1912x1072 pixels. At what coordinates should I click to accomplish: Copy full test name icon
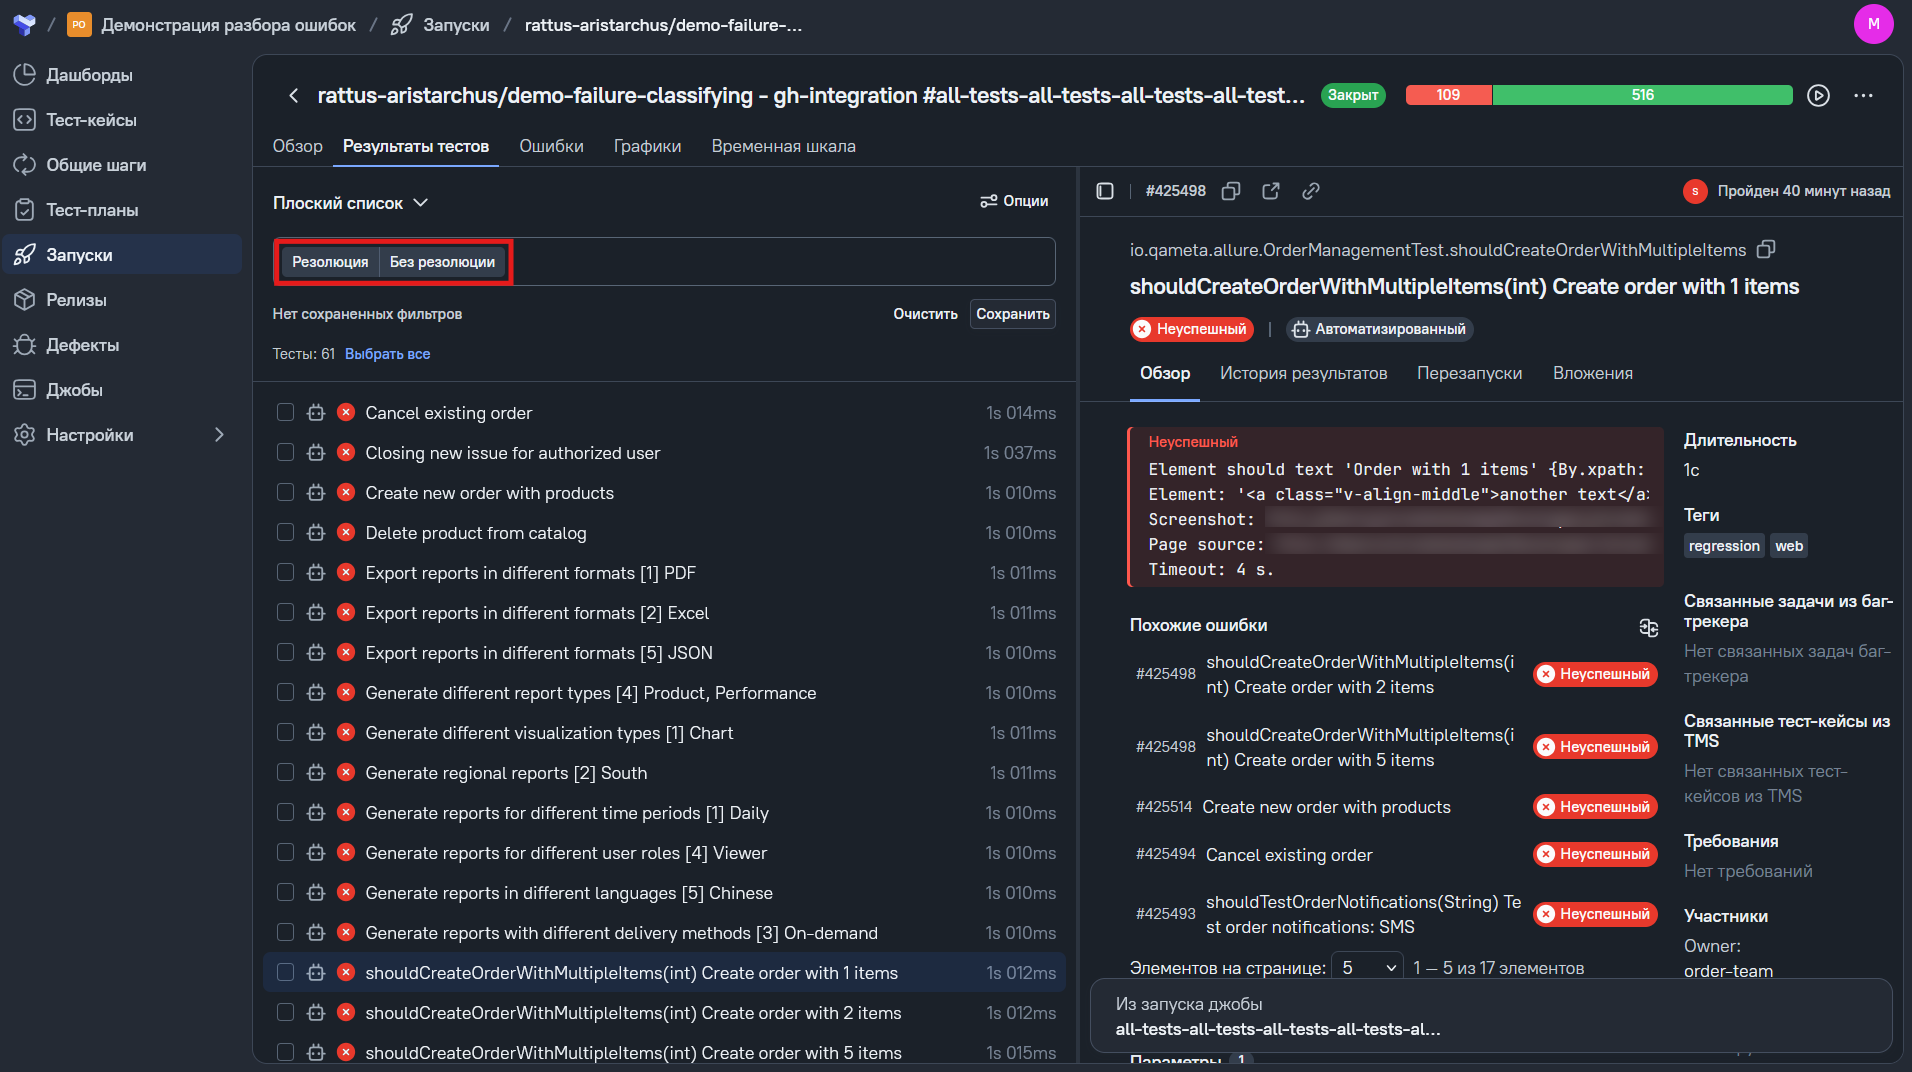[x=1767, y=249]
